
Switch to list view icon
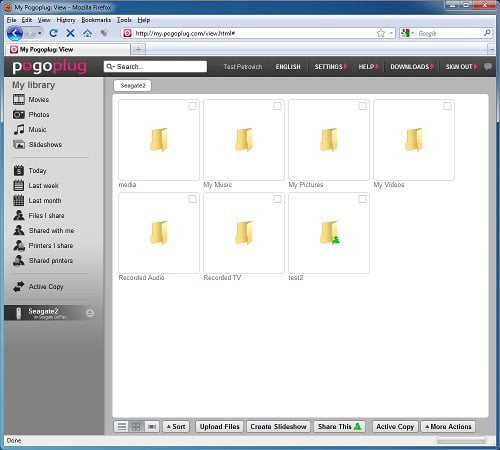click(122, 427)
